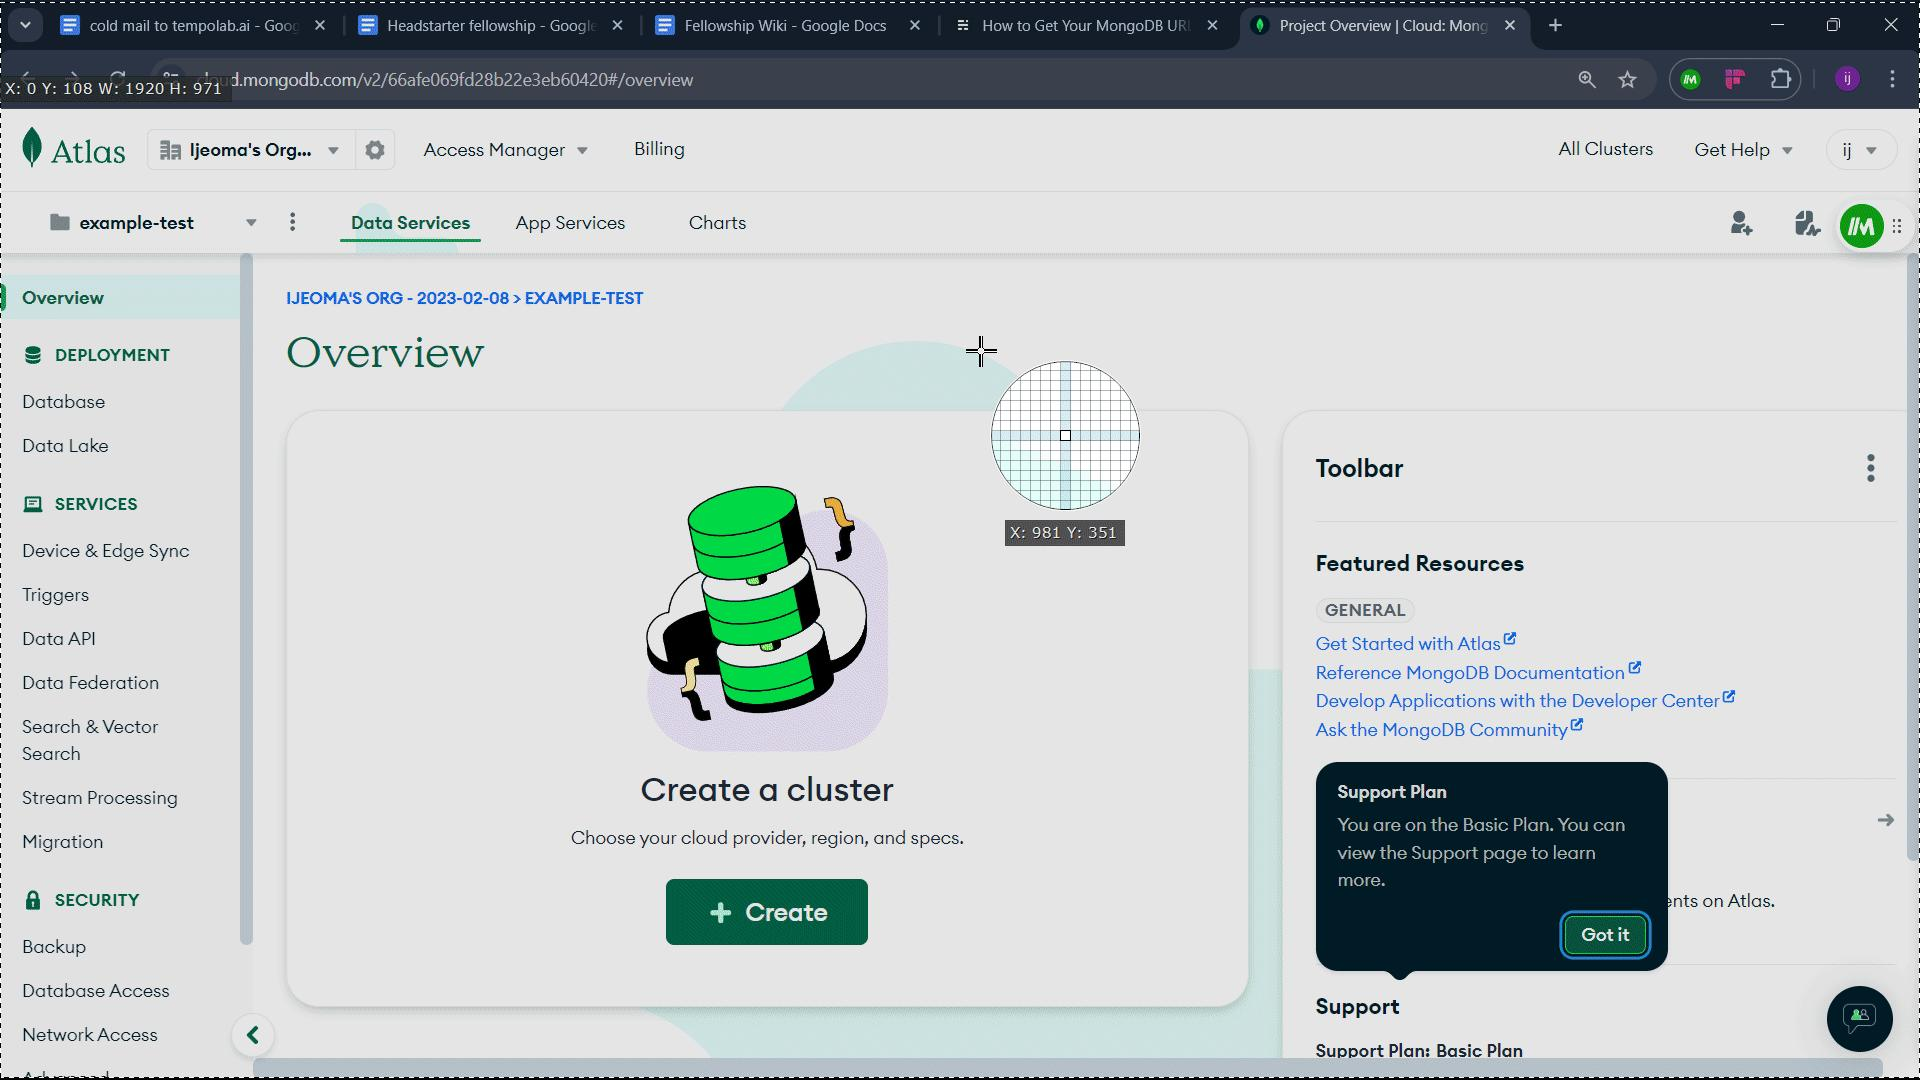Open Device & Edge Sync
Screen dimensions: 1920x1080
pyautogui.click(x=105, y=551)
